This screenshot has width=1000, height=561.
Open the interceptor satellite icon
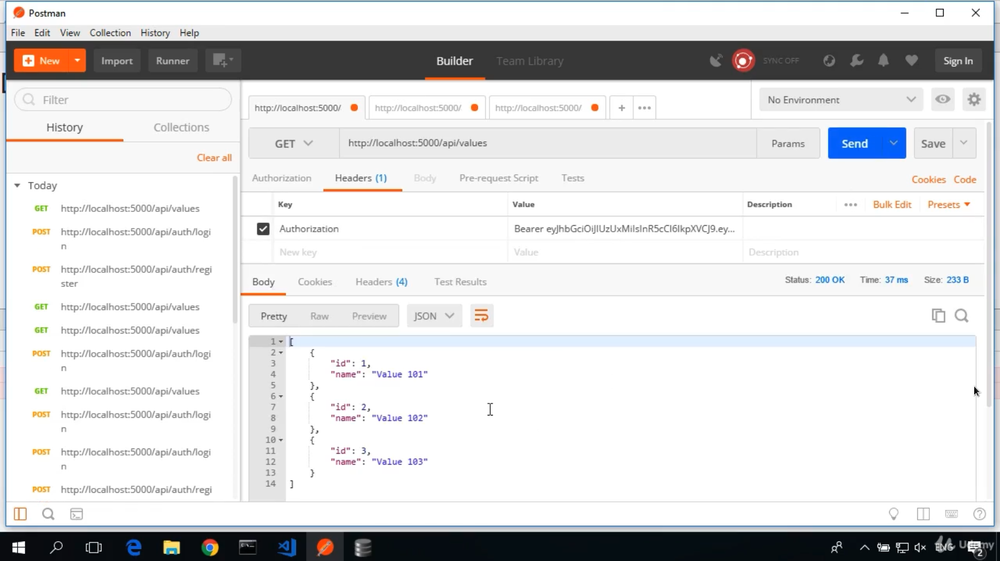[x=716, y=61]
